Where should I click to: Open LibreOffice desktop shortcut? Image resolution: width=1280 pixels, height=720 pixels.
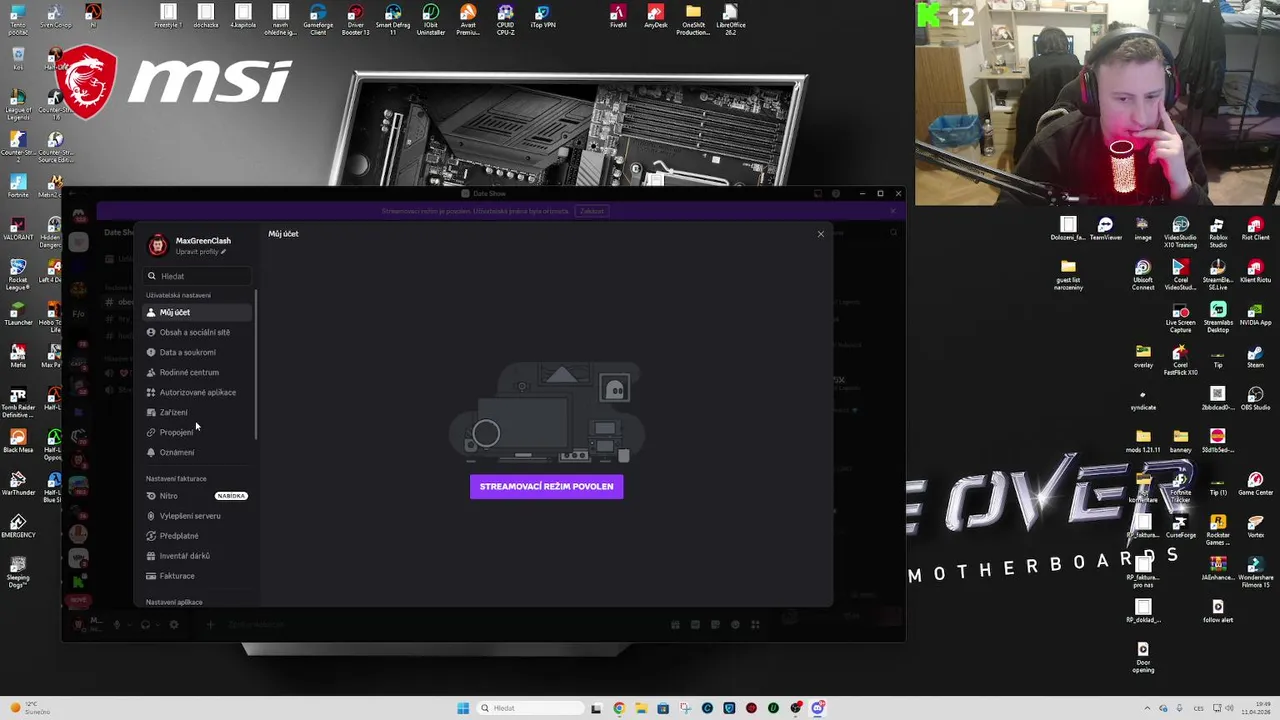click(731, 19)
